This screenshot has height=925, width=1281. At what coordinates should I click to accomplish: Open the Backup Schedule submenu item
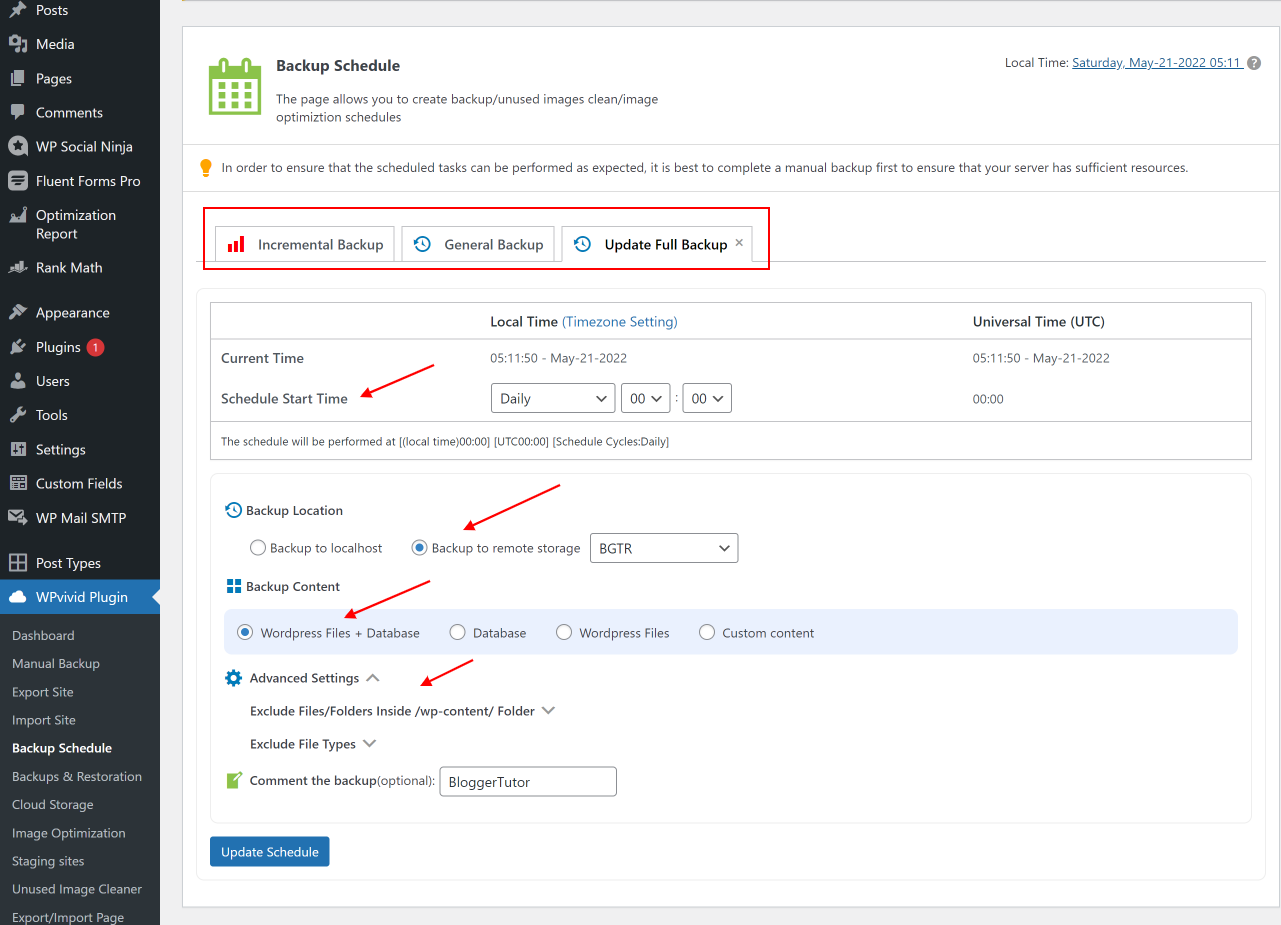click(62, 748)
